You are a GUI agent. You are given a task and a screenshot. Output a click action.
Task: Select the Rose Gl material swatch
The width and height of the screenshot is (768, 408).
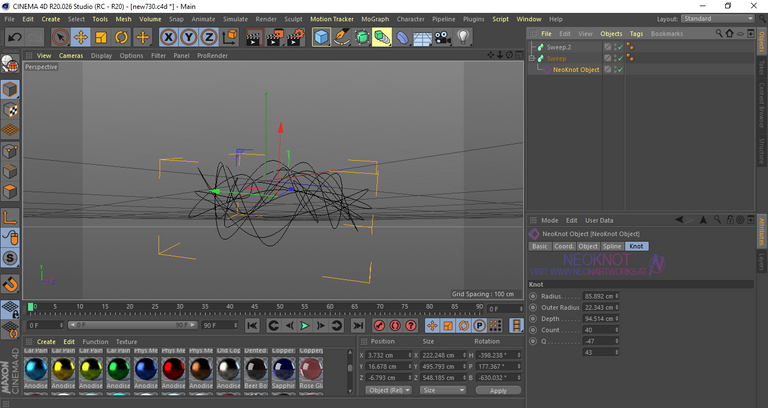[x=311, y=369]
